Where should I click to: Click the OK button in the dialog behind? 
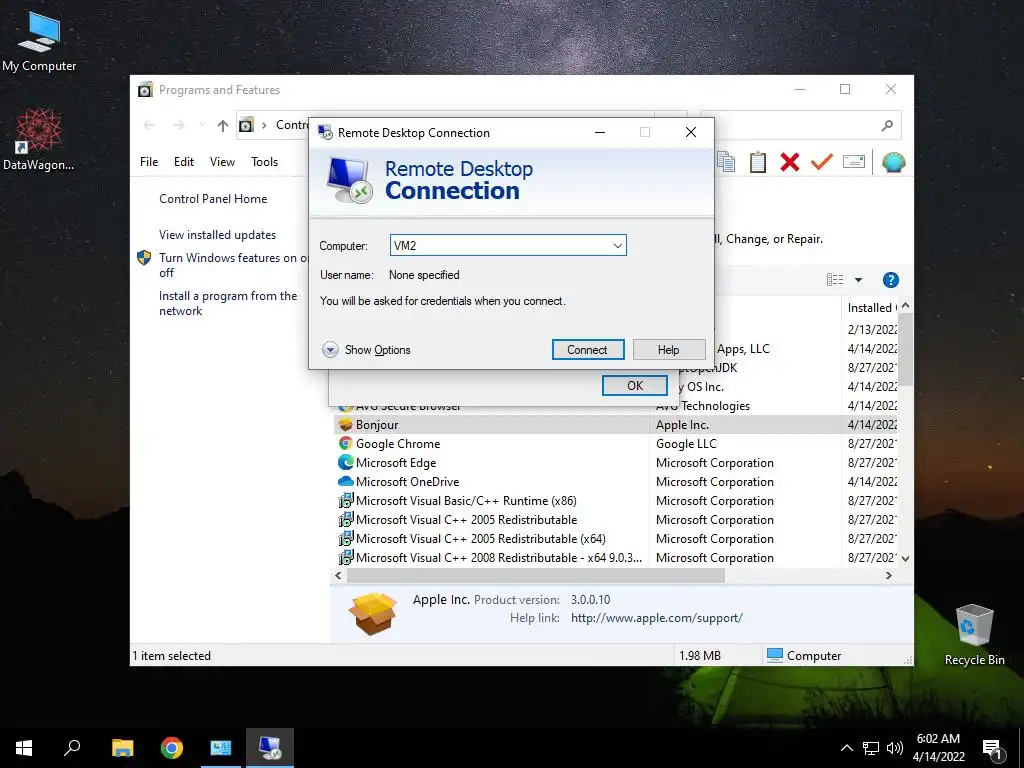pyautogui.click(x=635, y=385)
